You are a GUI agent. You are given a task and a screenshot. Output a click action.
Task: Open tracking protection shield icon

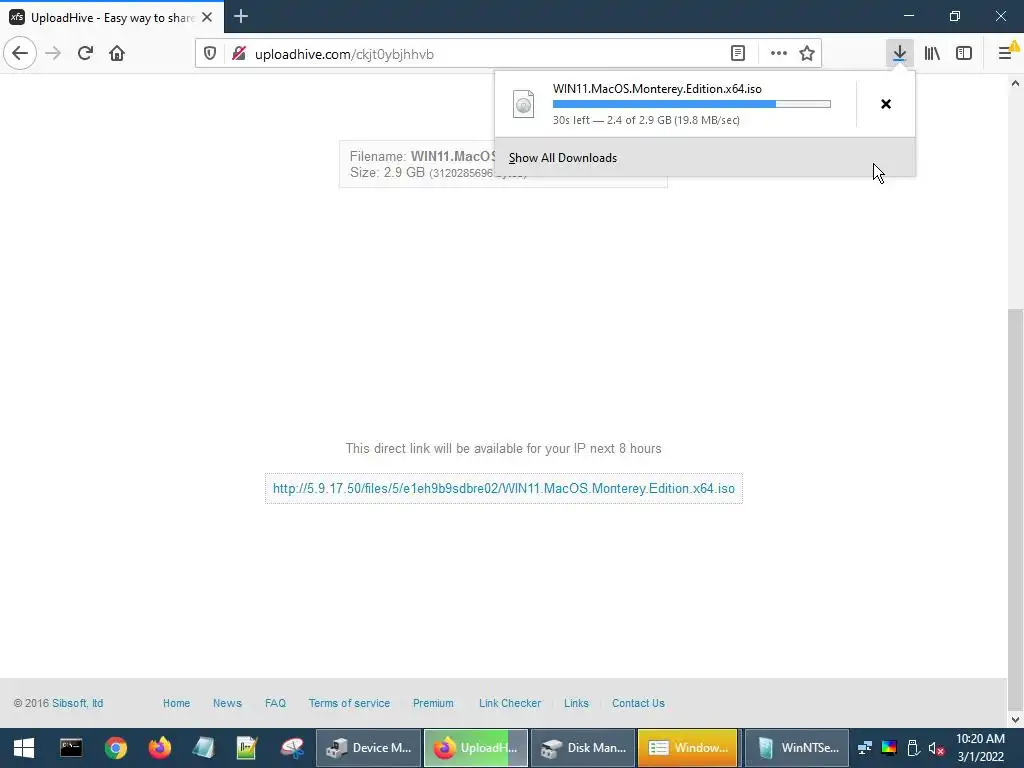[210, 54]
